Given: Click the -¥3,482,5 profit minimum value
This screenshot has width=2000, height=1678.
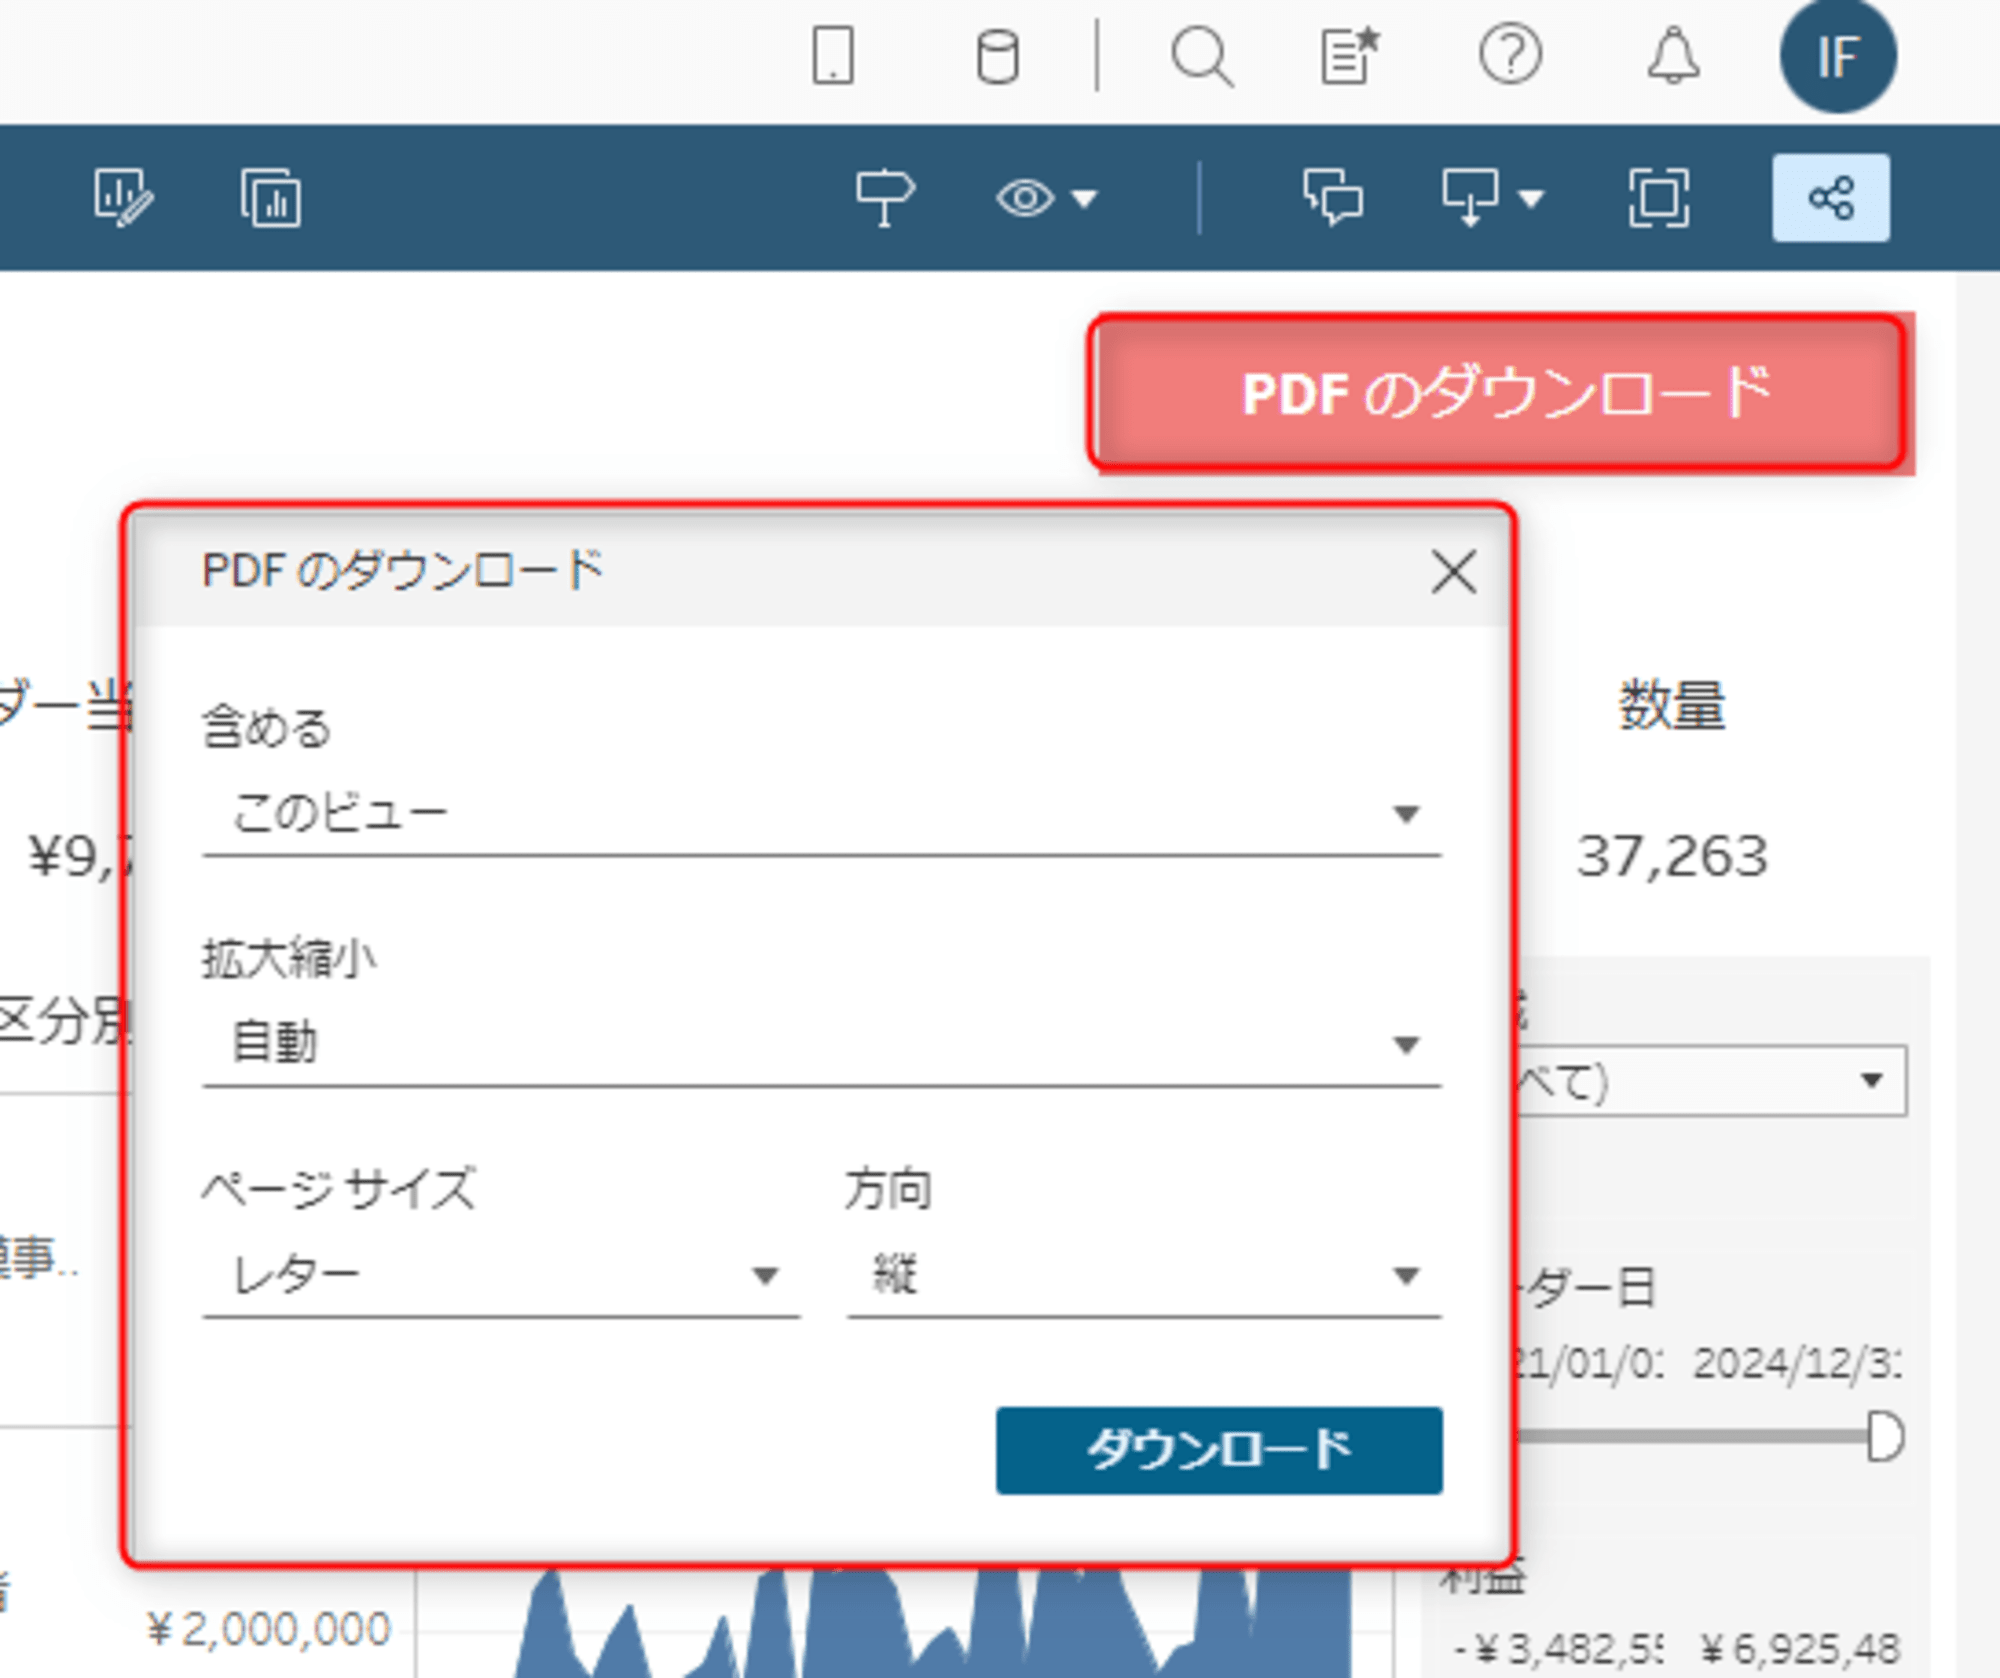Looking at the screenshot, I should click(1558, 1648).
